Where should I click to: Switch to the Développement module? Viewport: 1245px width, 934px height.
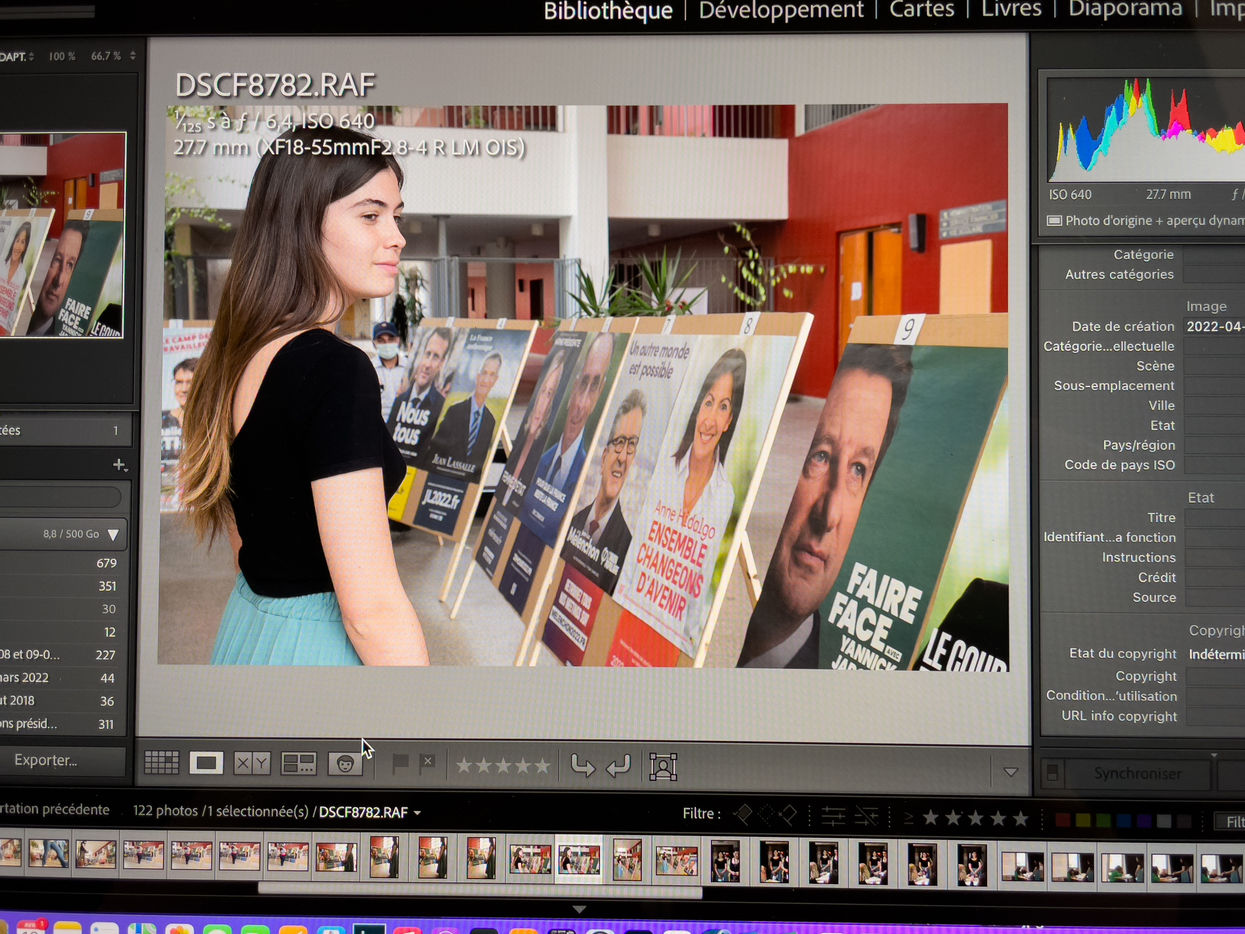[x=780, y=11]
